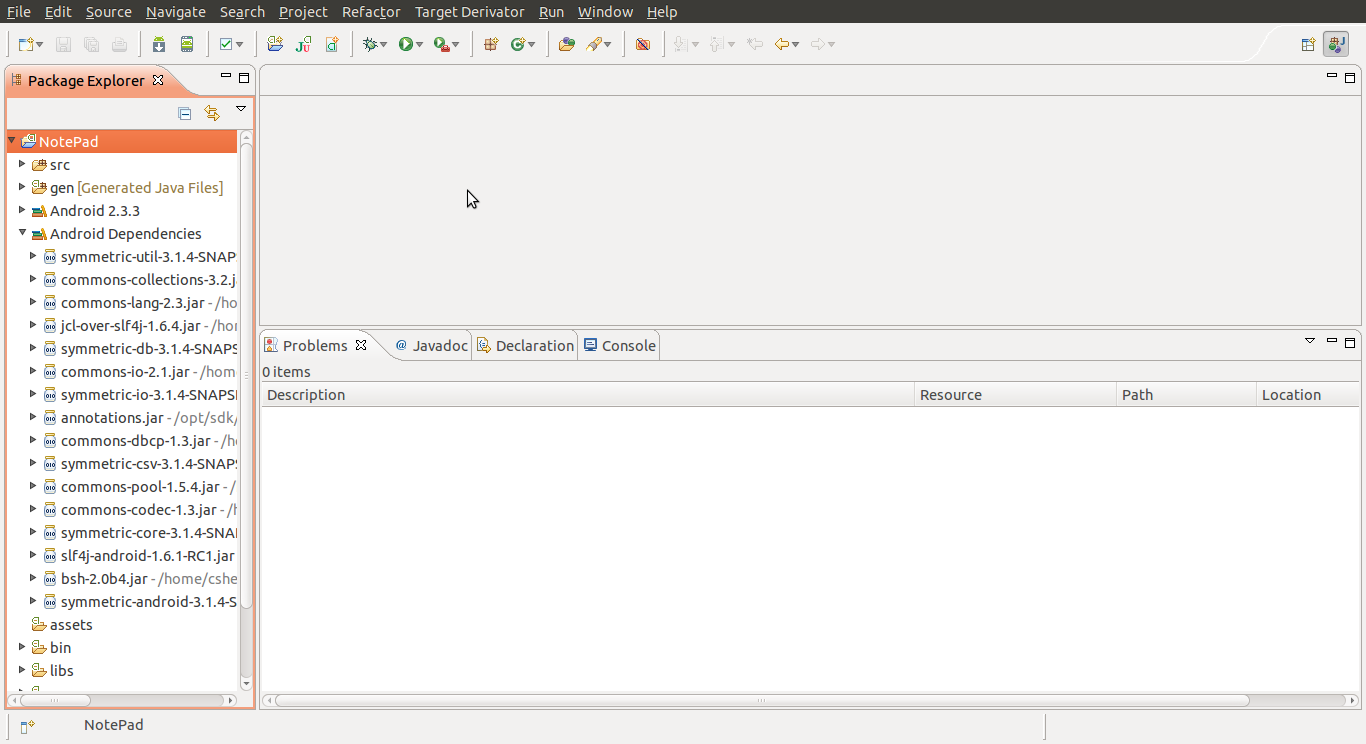Click the Open Type folder icon
Viewport: 1366px width, 744px height.
[566, 44]
